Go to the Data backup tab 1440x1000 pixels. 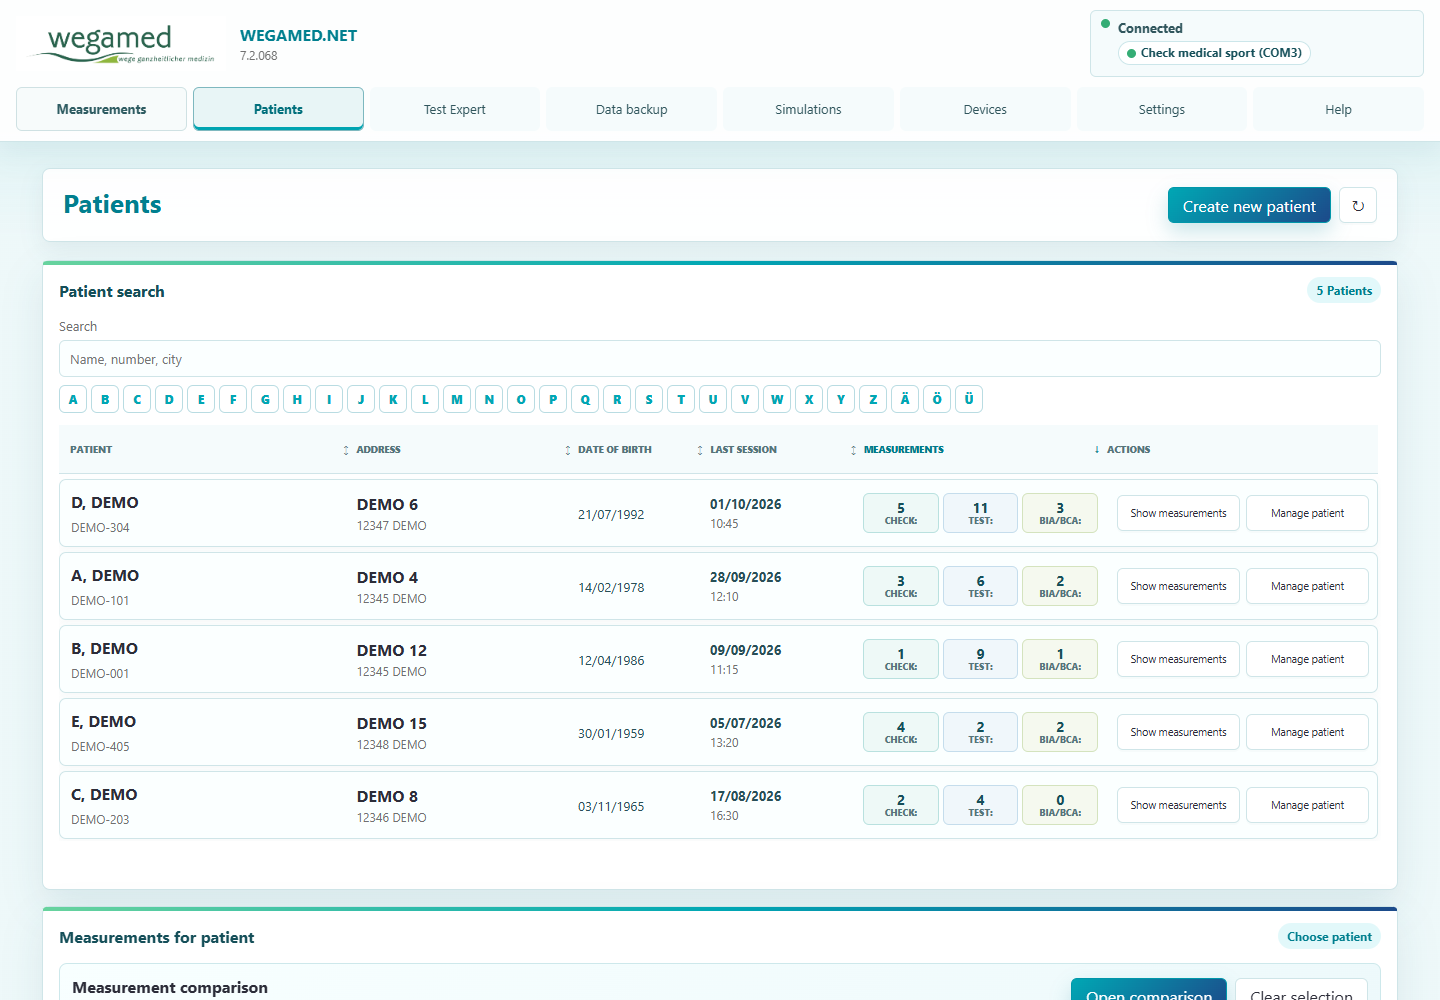click(x=631, y=109)
